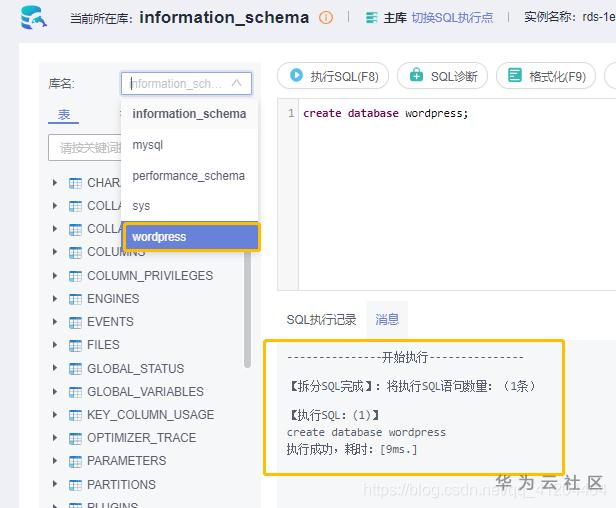The height and width of the screenshot is (508, 616).
Task: Select the OPTIMIZER_TRACE table
Action: 141,438
